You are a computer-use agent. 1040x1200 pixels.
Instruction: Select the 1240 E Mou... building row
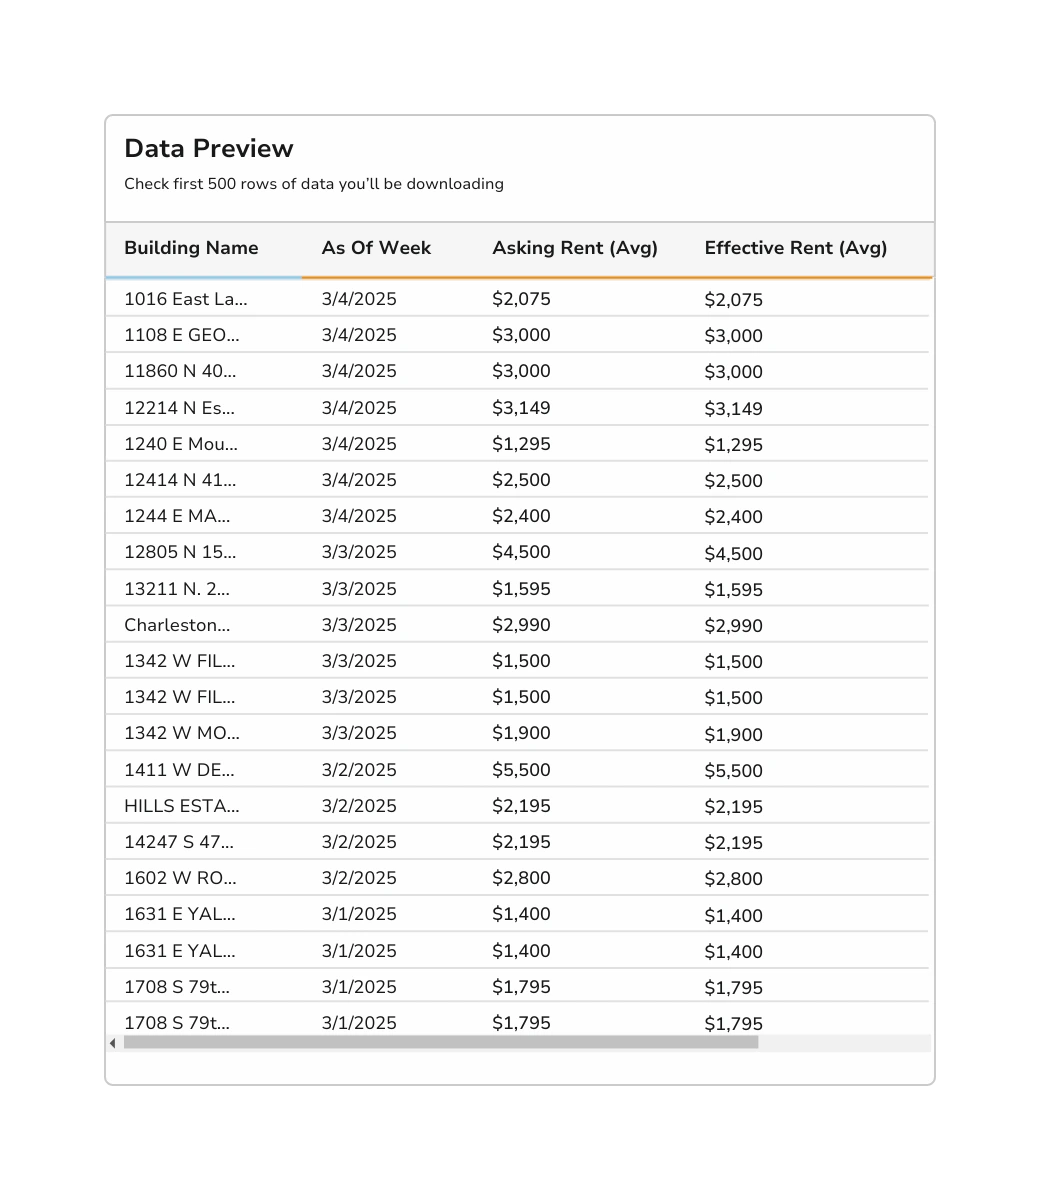pyautogui.click(x=517, y=444)
